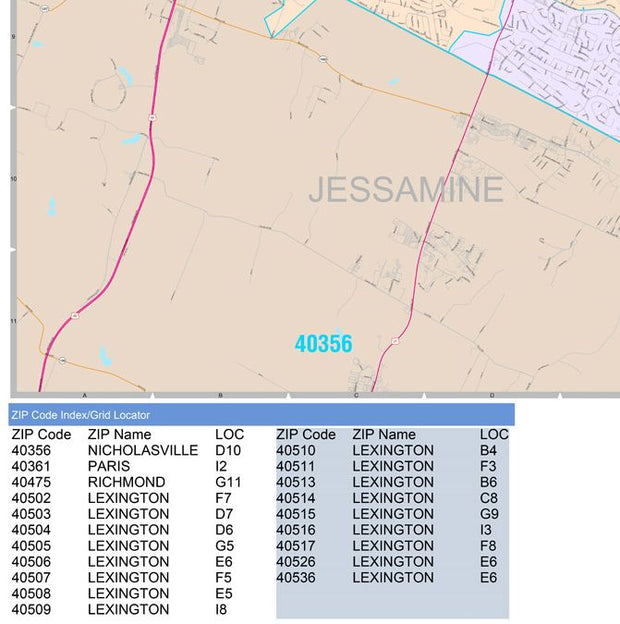This screenshot has width=620, height=624.
Task: Click RICHMOND in the ZIP name column
Action: pos(126,482)
